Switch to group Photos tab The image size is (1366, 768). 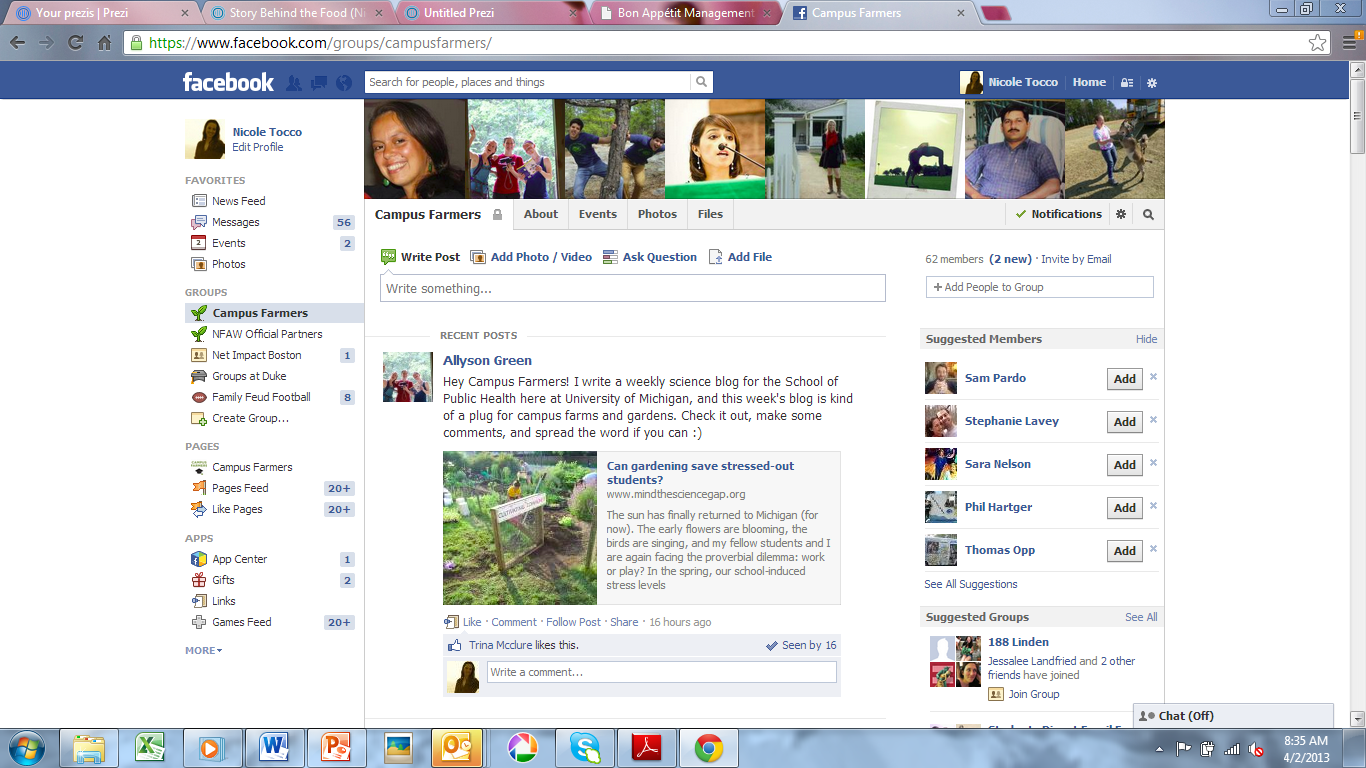click(657, 214)
